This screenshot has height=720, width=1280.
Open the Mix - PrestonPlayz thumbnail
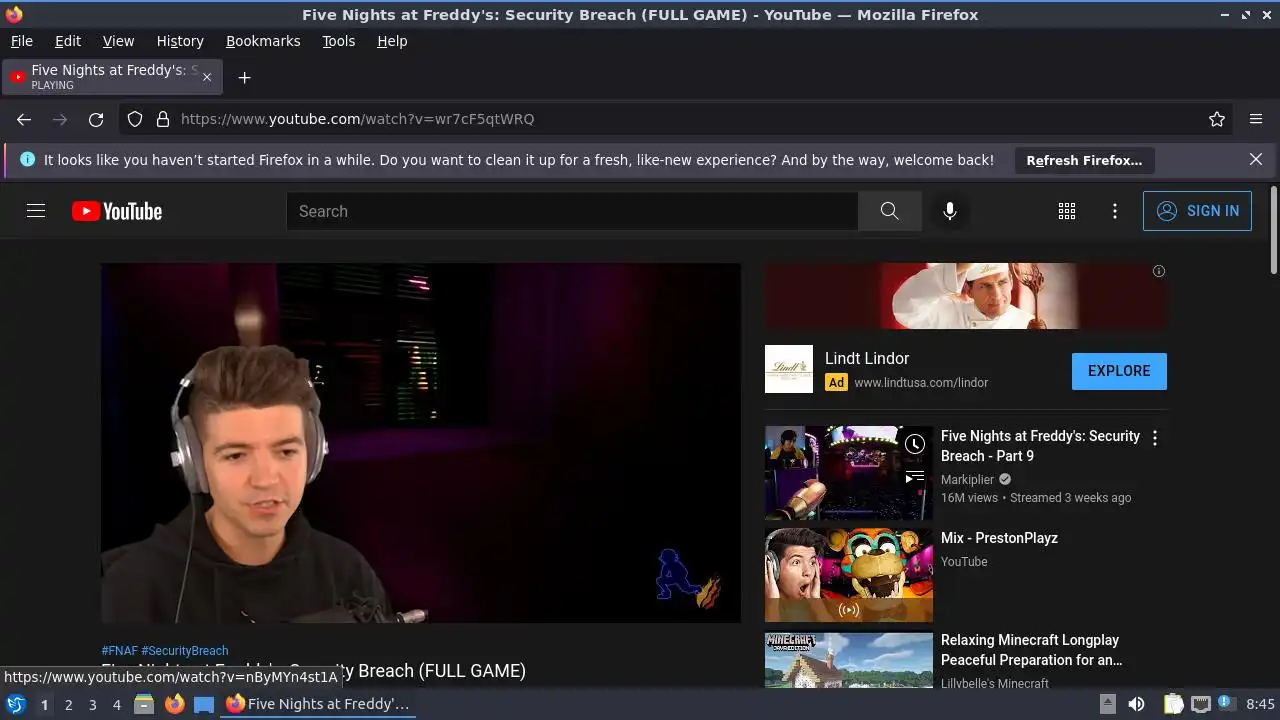click(849, 575)
